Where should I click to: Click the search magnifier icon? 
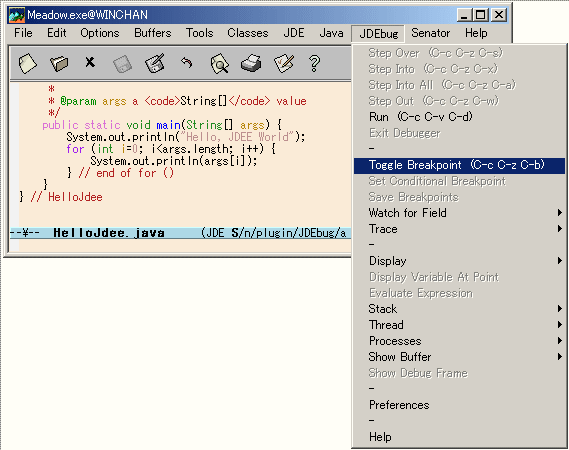(220, 64)
